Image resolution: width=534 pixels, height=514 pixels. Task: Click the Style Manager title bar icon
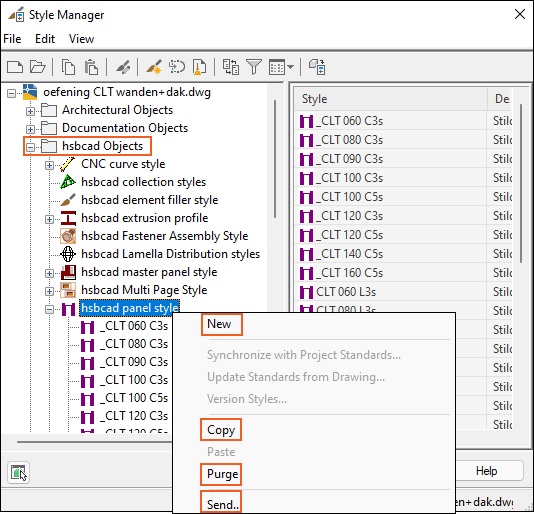point(16,15)
